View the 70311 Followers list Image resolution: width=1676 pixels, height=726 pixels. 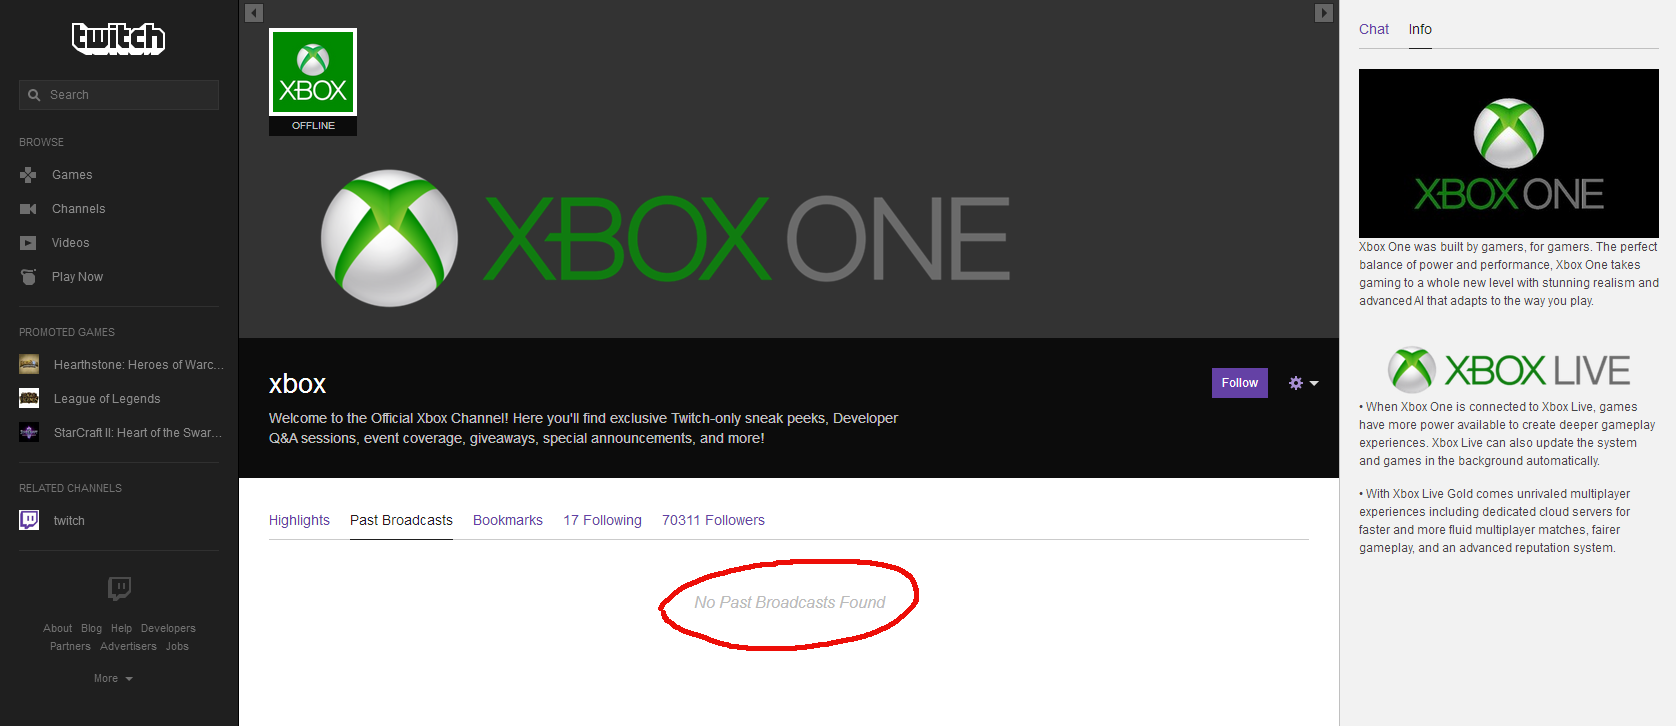[x=713, y=520]
